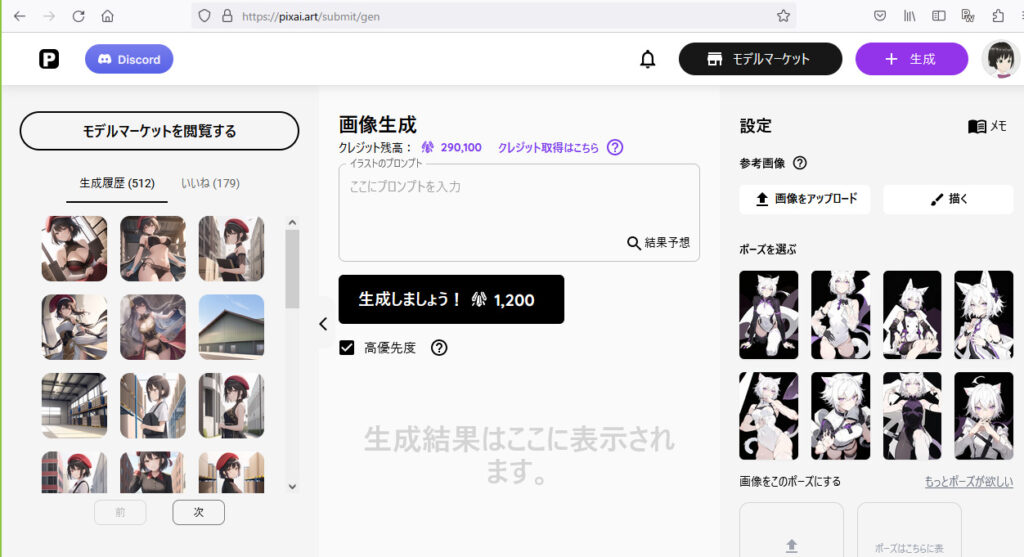Toggle the browser sidebar icon
Viewport: 1024px width, 557px height.
938,16
